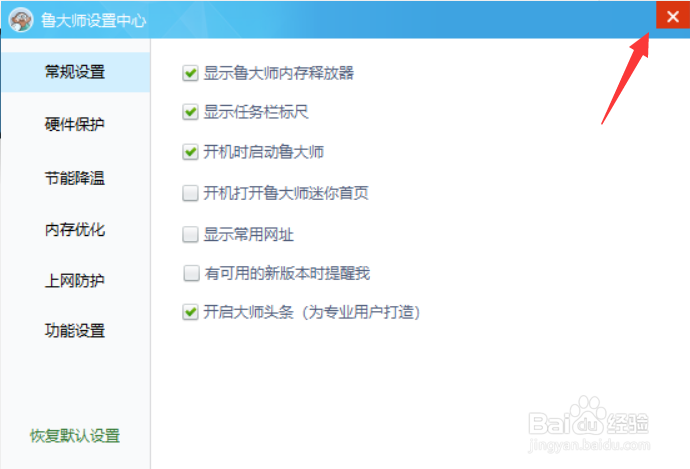Open 功能设置 tab
The height and width of the screenshot is (469, 690).
coord(75,331)
